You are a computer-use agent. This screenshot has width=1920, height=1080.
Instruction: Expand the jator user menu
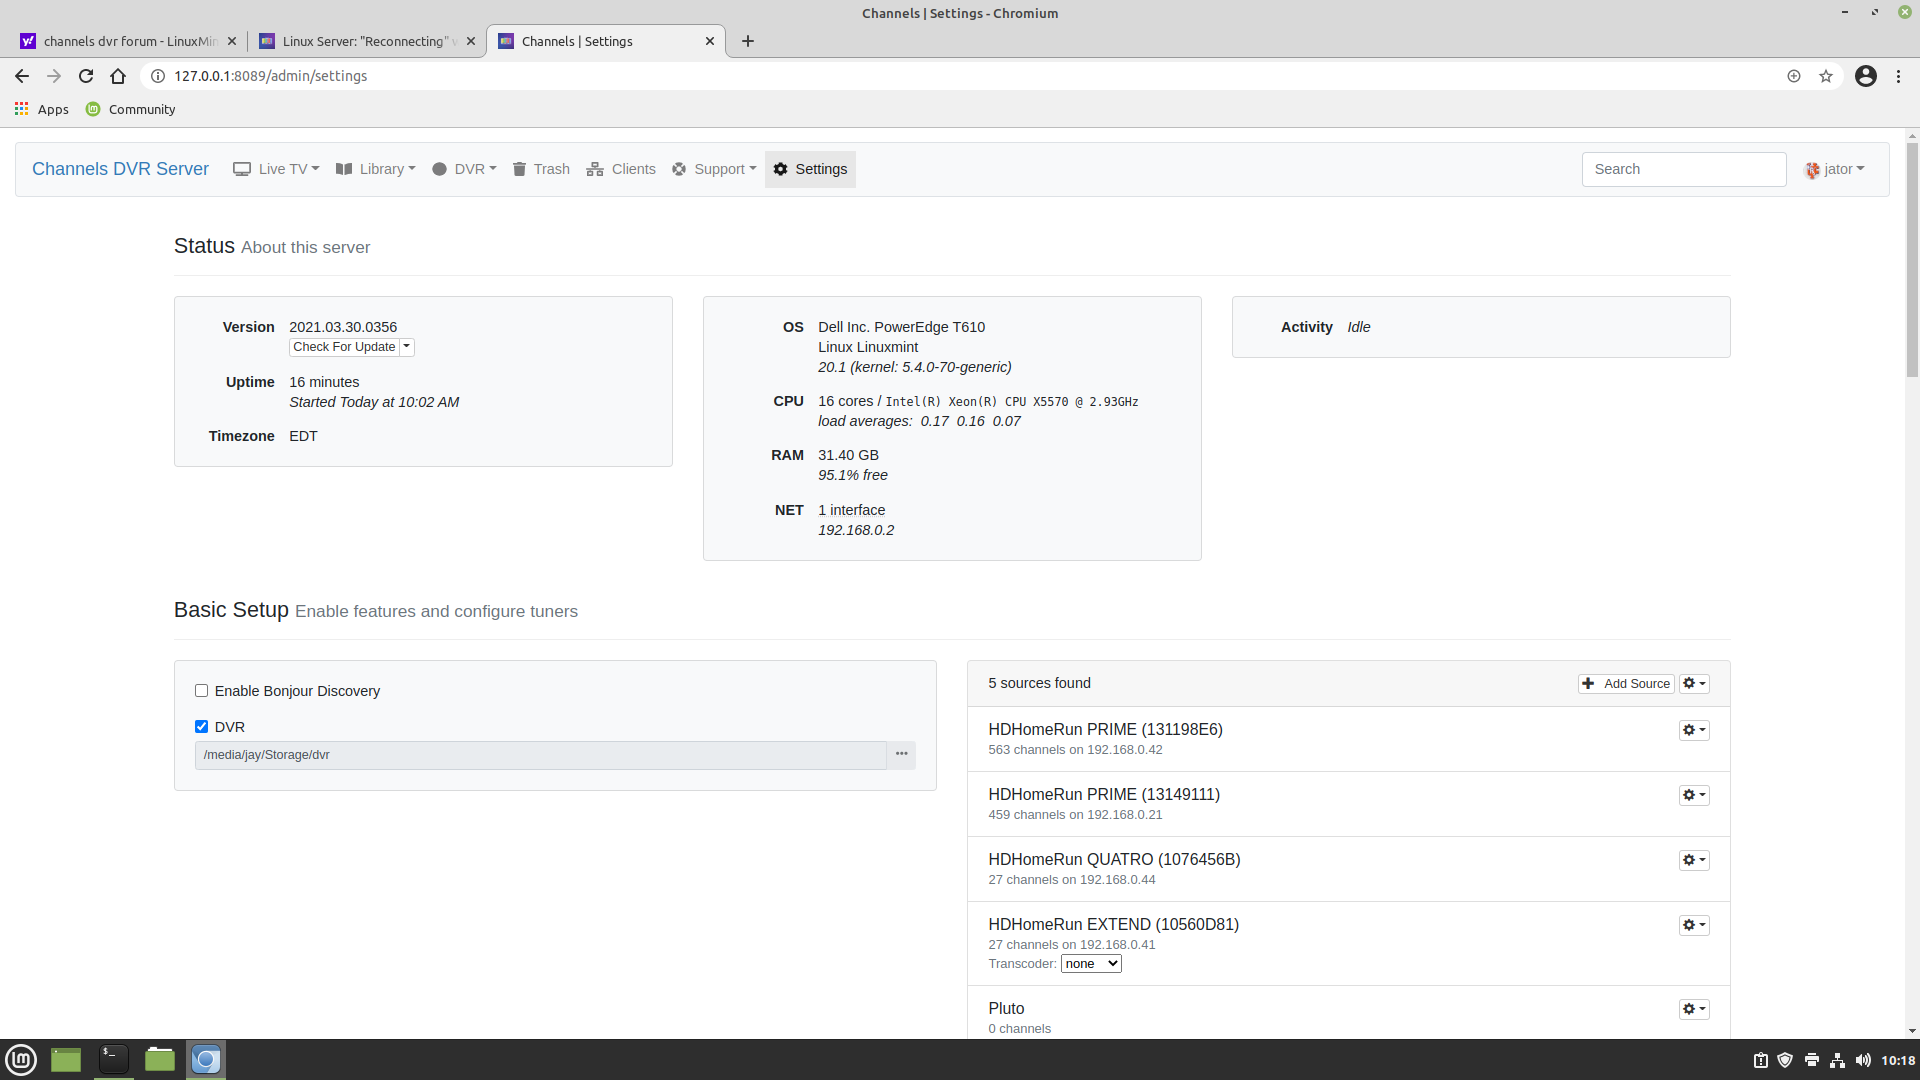tap(1835, 169)
